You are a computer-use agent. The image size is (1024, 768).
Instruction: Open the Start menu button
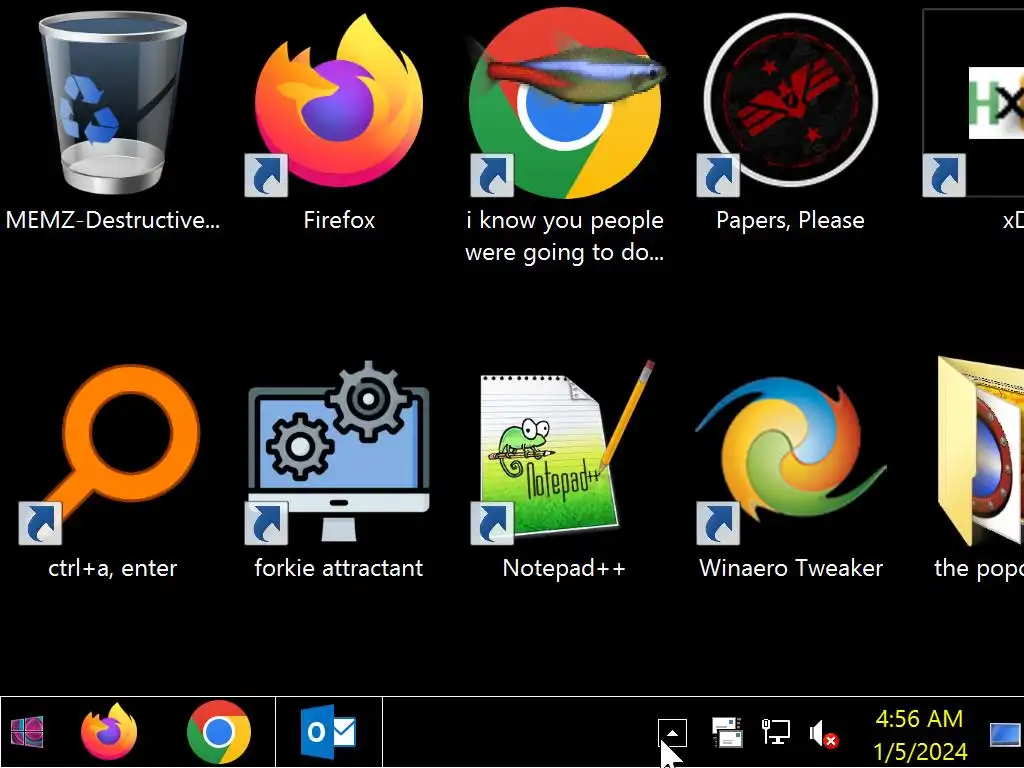point(27,731)
